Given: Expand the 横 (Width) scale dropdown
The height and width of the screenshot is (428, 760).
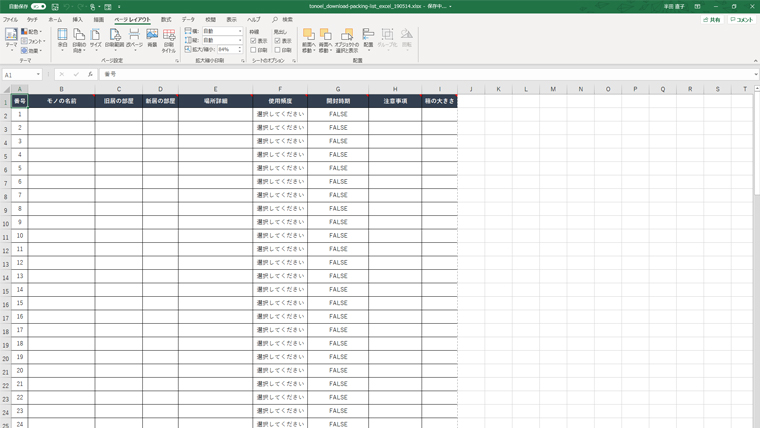Looking at the screenshot, I should 239,32.
